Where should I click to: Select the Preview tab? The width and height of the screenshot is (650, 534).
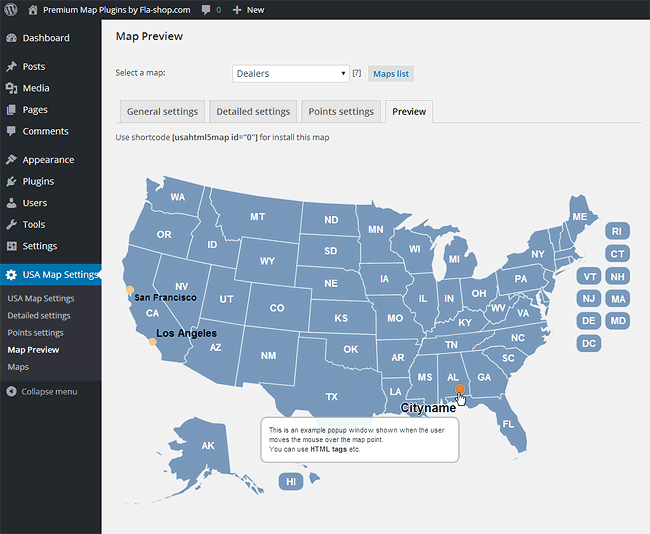coord(409,111)
